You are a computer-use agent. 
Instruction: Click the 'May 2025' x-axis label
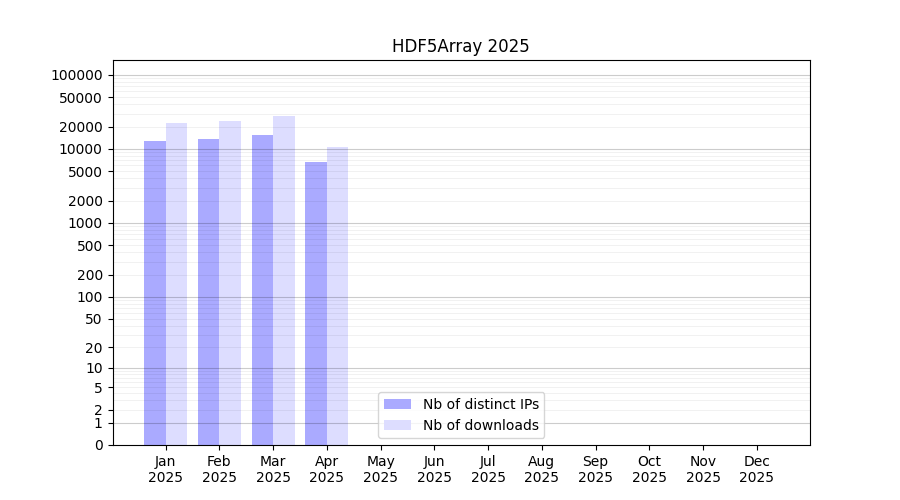click(381, 469)
